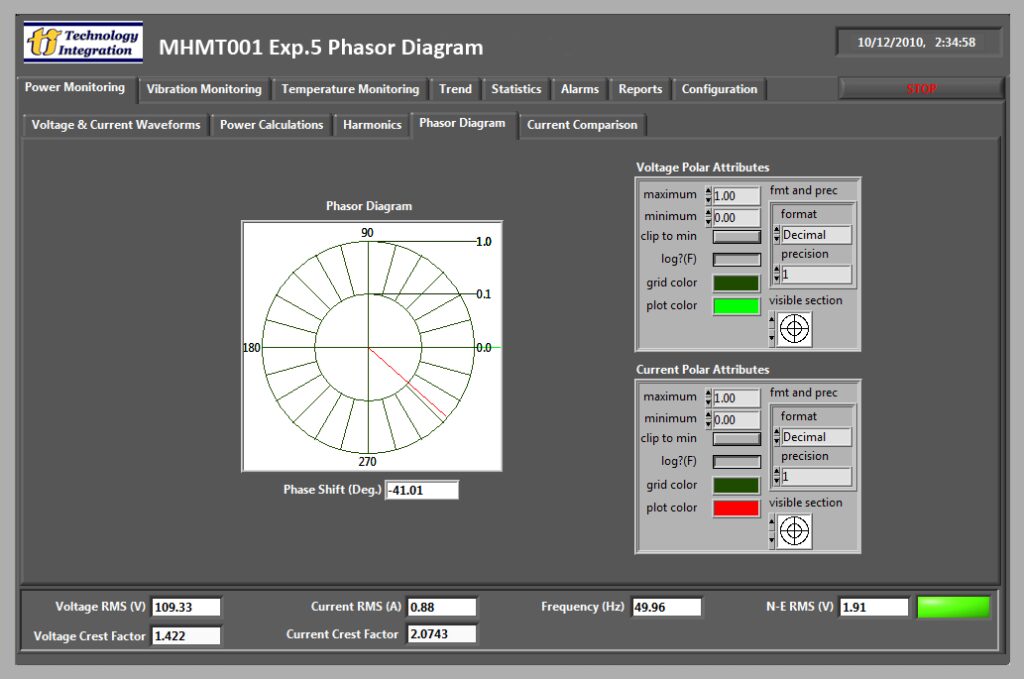Select Current Comparison subtab
The image size is (1024, 679).
(582, 125)
